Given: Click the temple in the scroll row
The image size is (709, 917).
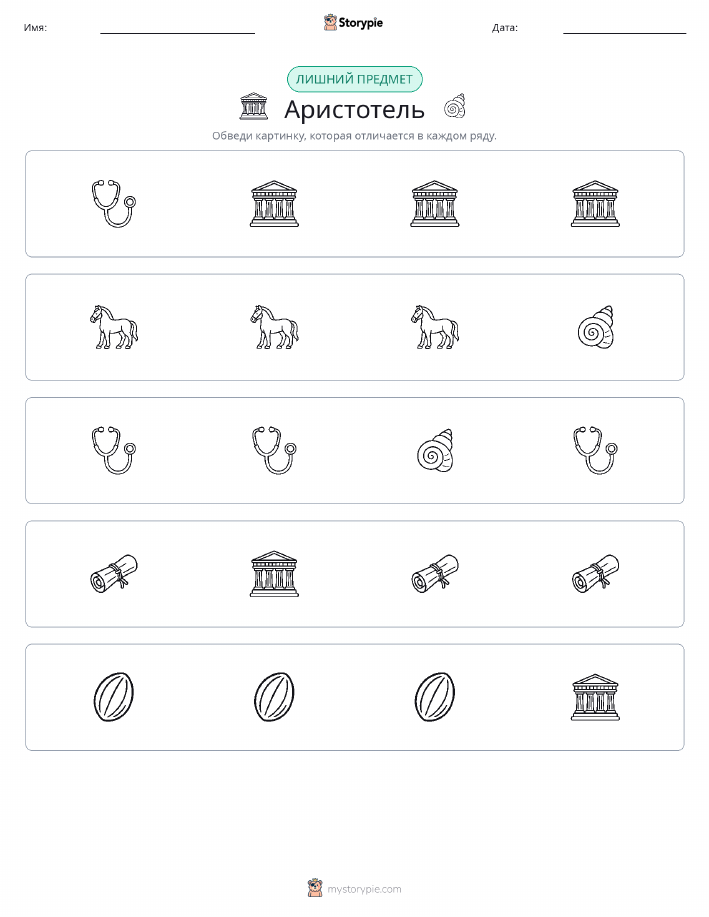Looking at the screenshot, I should 274,574.
